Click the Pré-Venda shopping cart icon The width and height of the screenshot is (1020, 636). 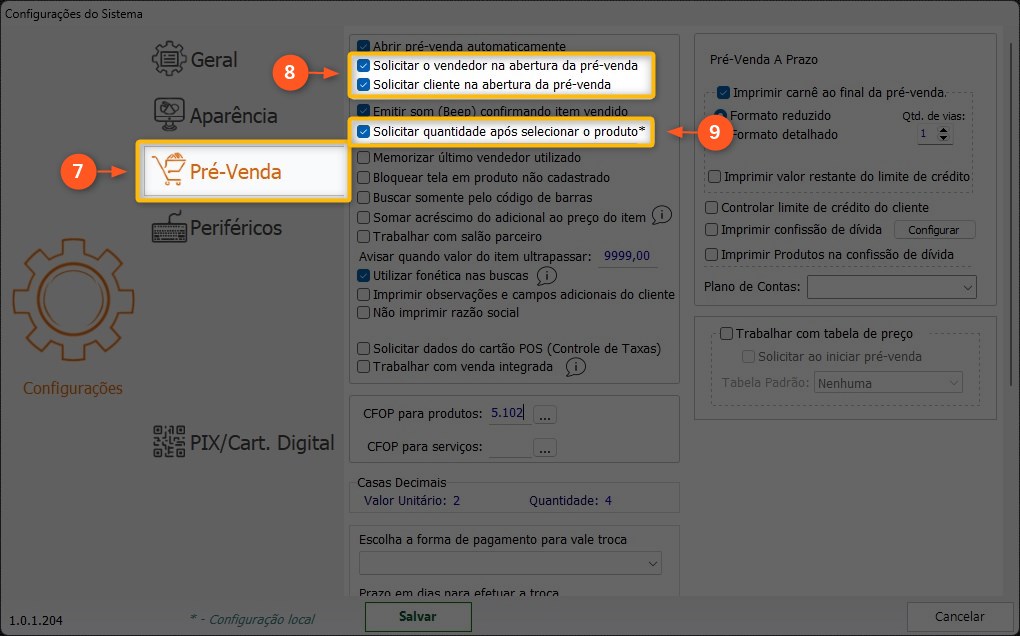[166, 171]
